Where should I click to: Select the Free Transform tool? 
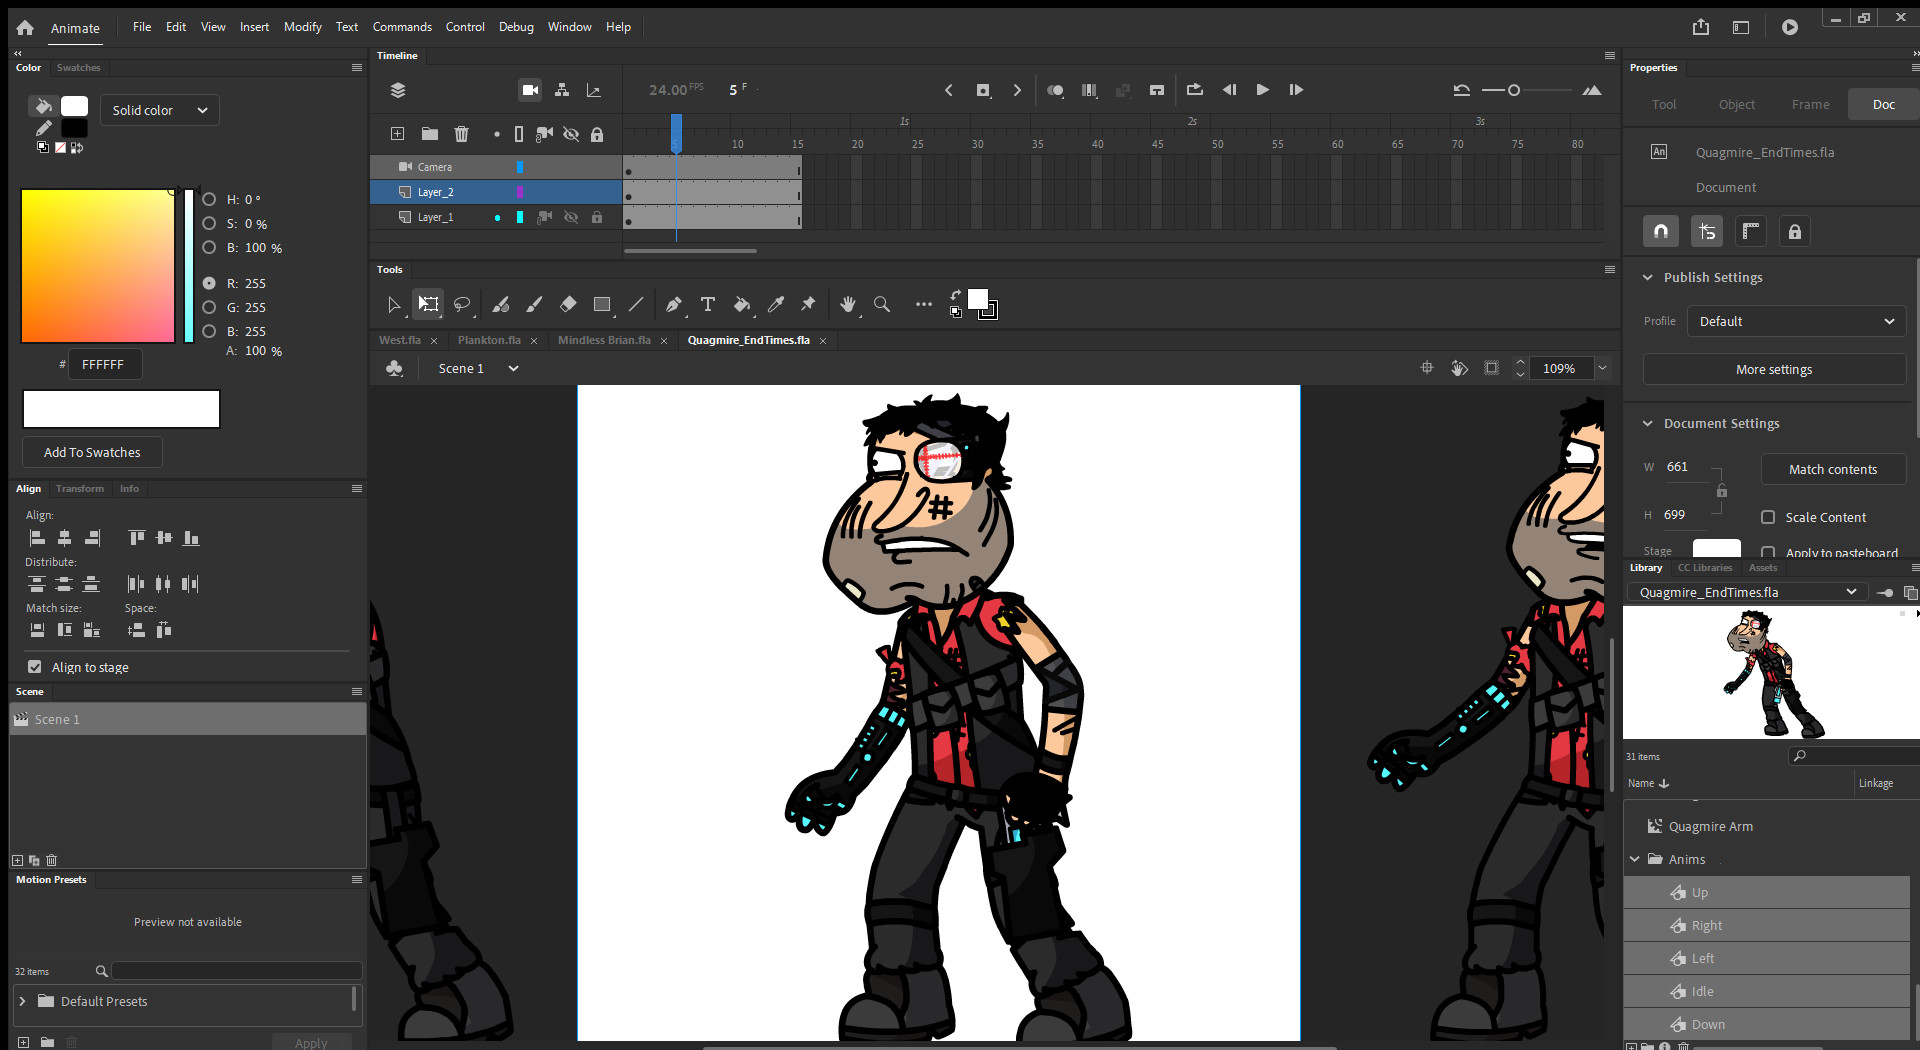point(429,304)
